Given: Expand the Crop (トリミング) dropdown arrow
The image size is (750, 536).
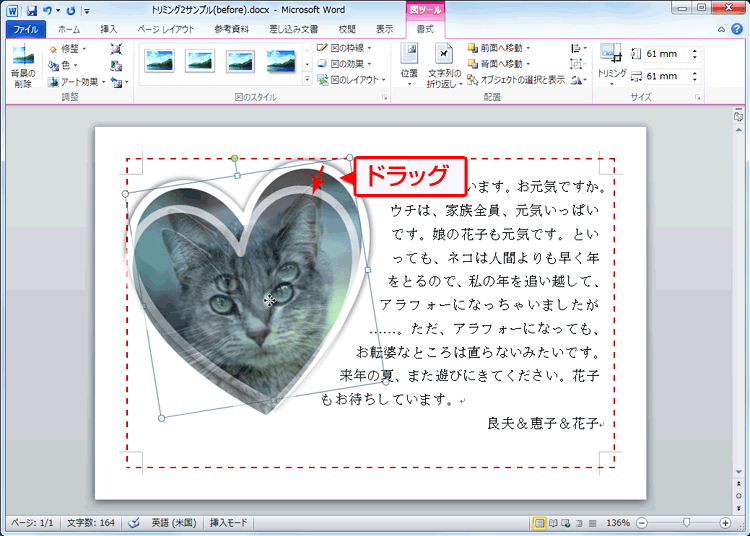Looking at the screenshot, I should [612, 84].
